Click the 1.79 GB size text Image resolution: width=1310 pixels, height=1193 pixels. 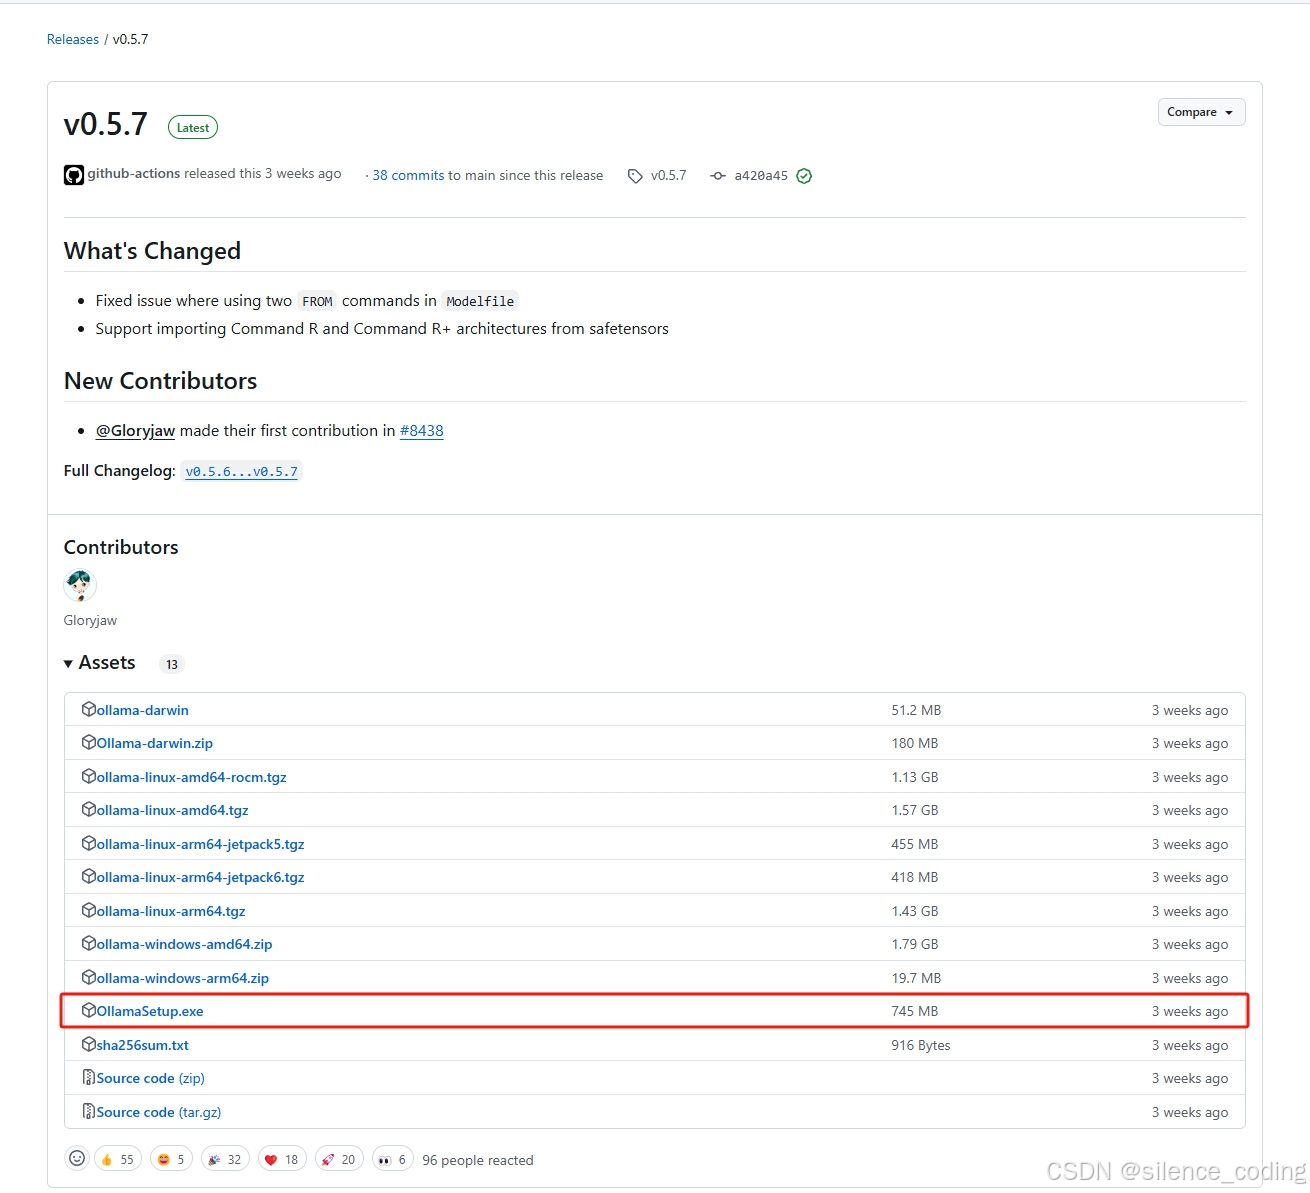click(x=915, y=944)
